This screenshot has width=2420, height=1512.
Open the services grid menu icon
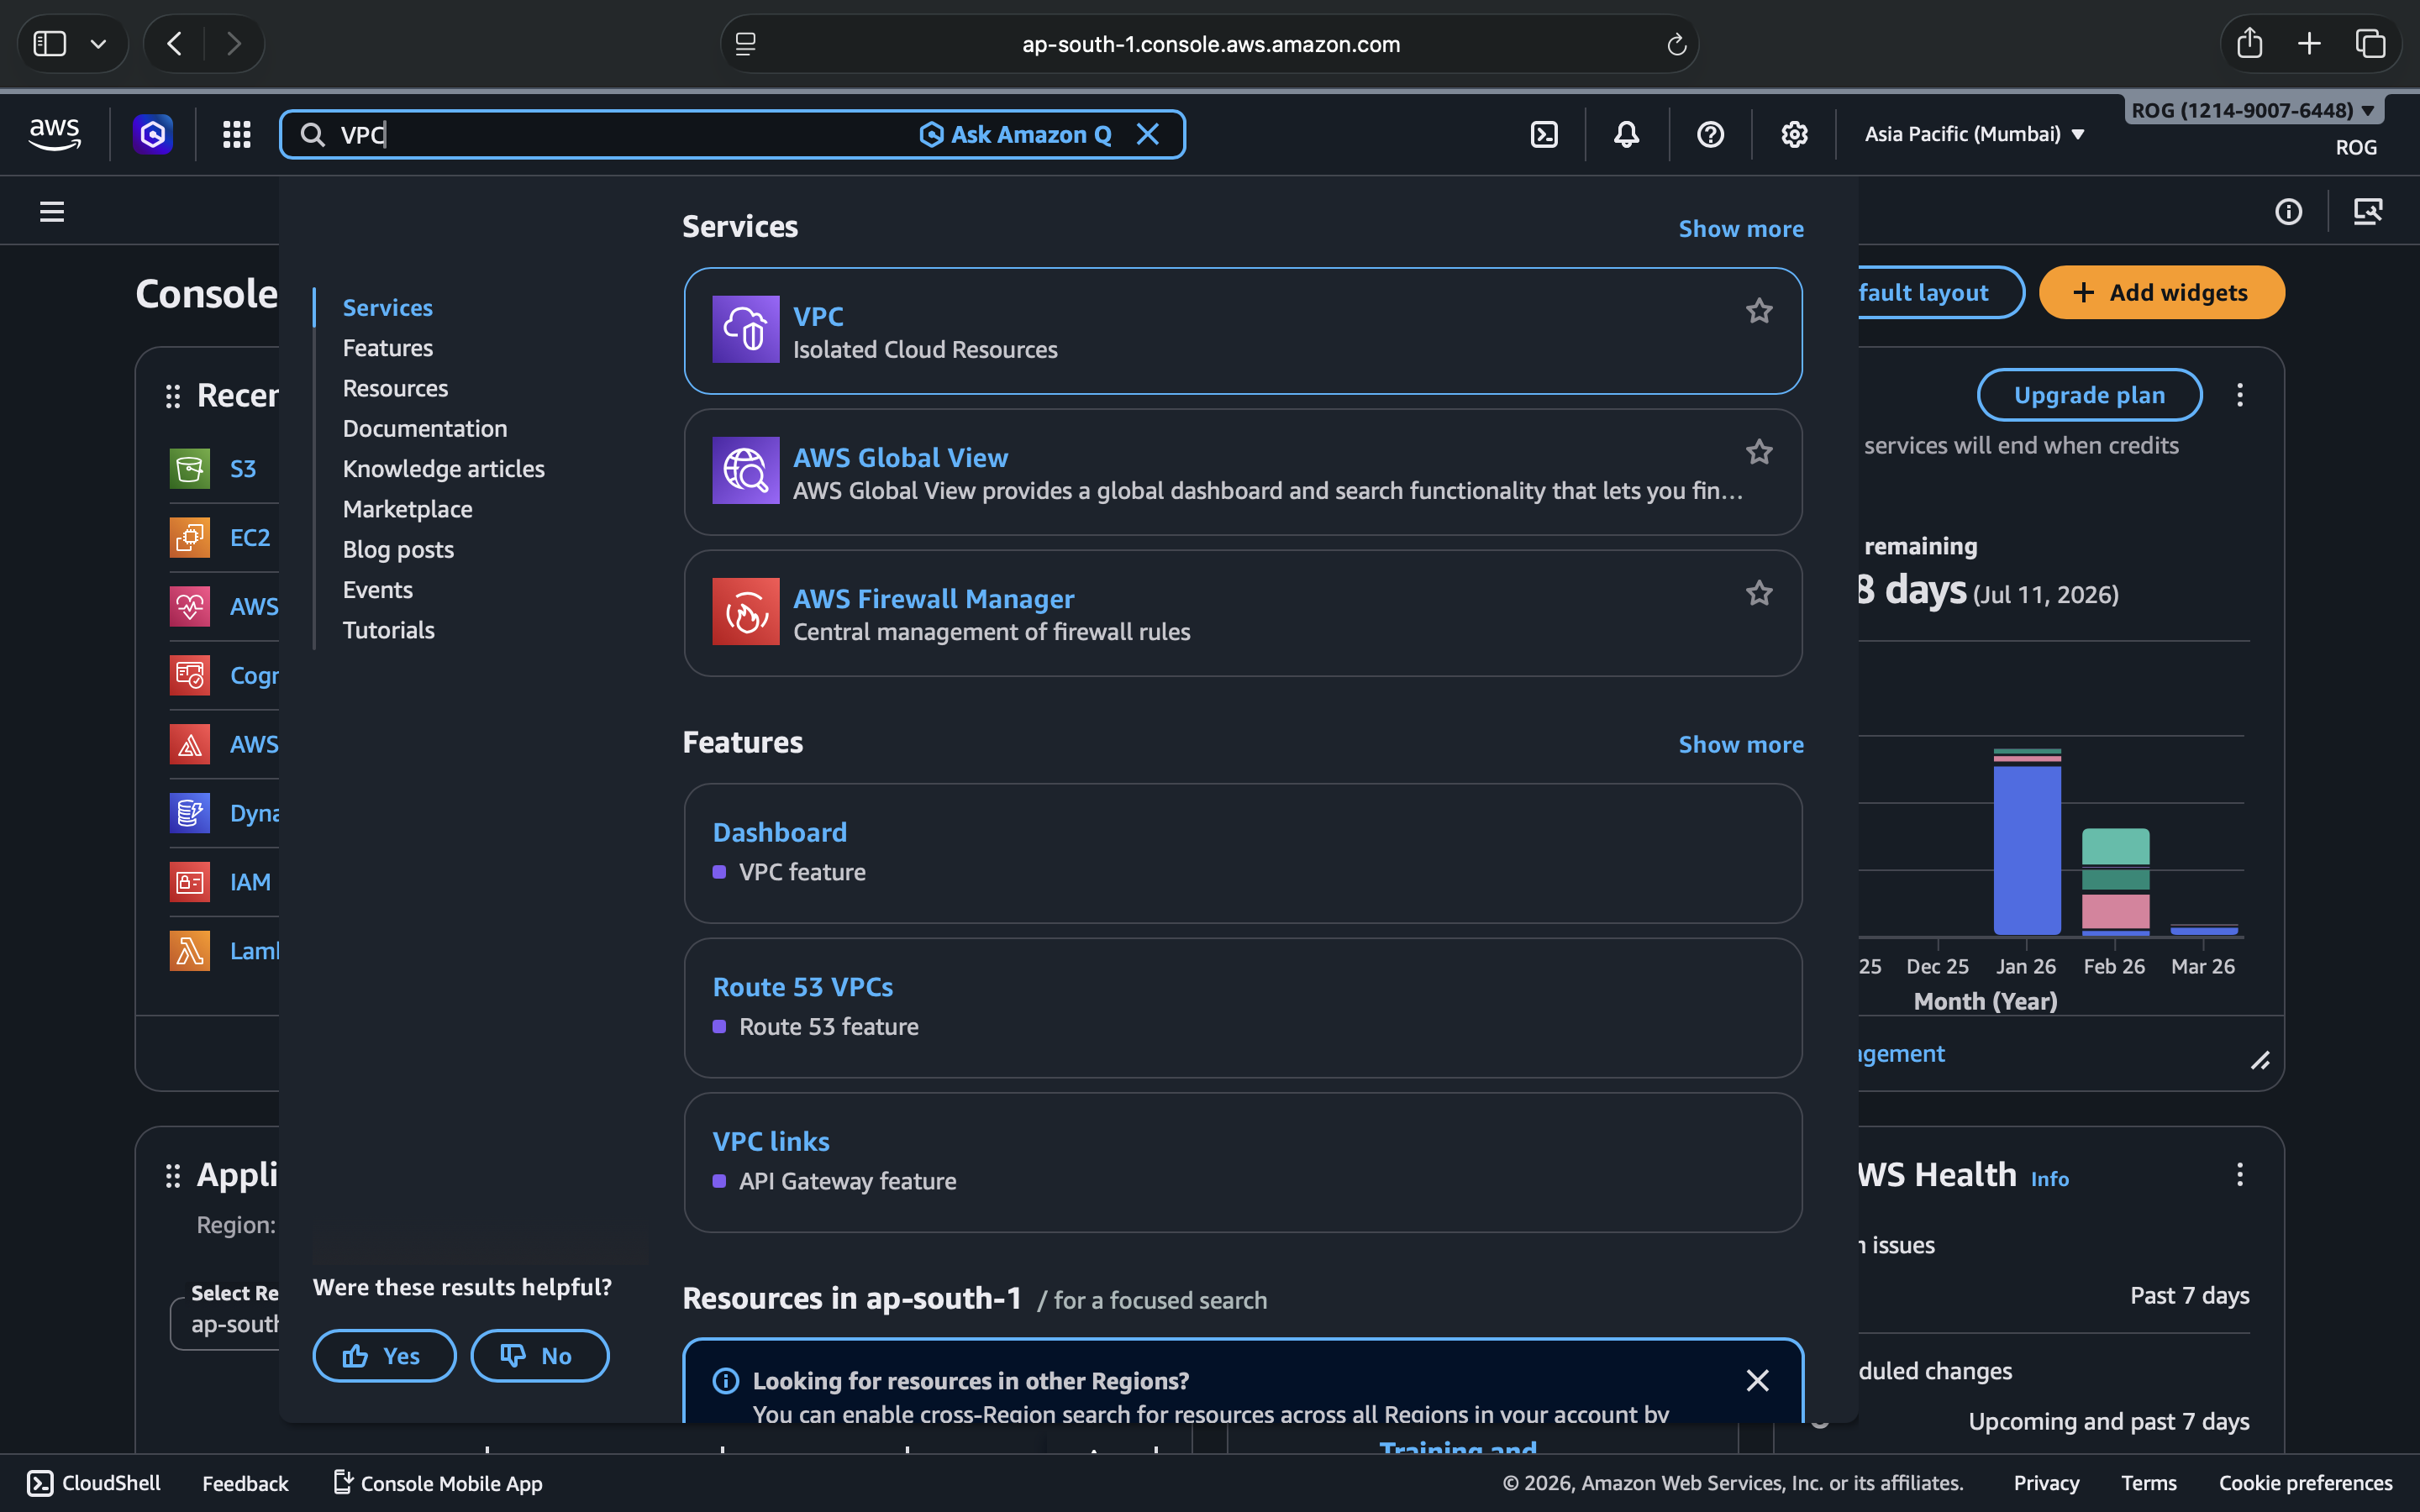tap(236, 134)
